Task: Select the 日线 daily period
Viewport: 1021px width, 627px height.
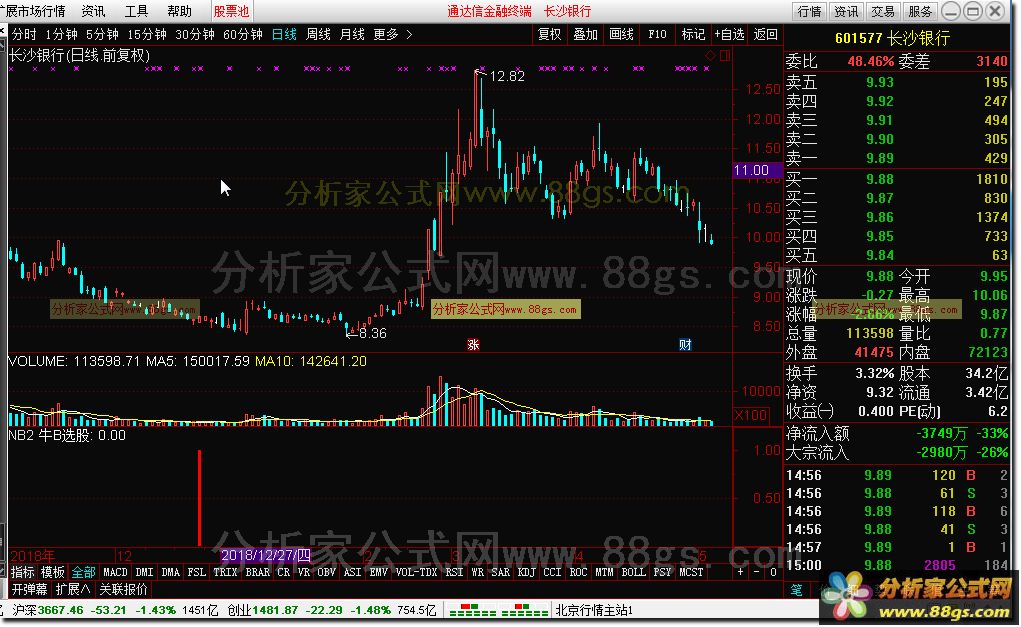Action: coord(284,35)
